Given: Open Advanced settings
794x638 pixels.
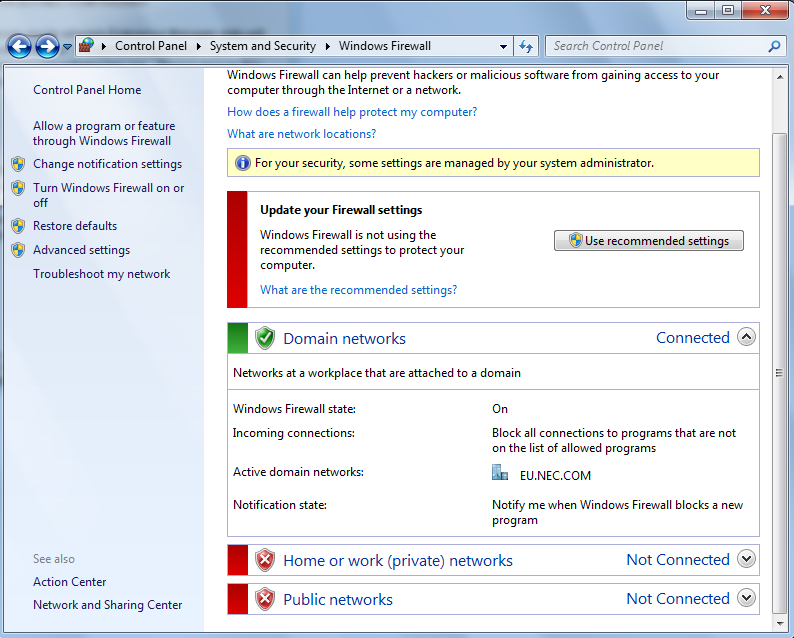Looking at the screenshot, I should point(82,250).
